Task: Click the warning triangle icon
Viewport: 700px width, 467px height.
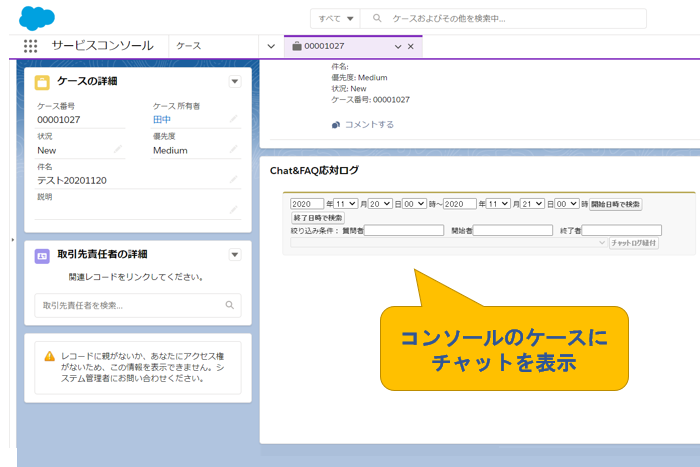Action: click(50, 356)
